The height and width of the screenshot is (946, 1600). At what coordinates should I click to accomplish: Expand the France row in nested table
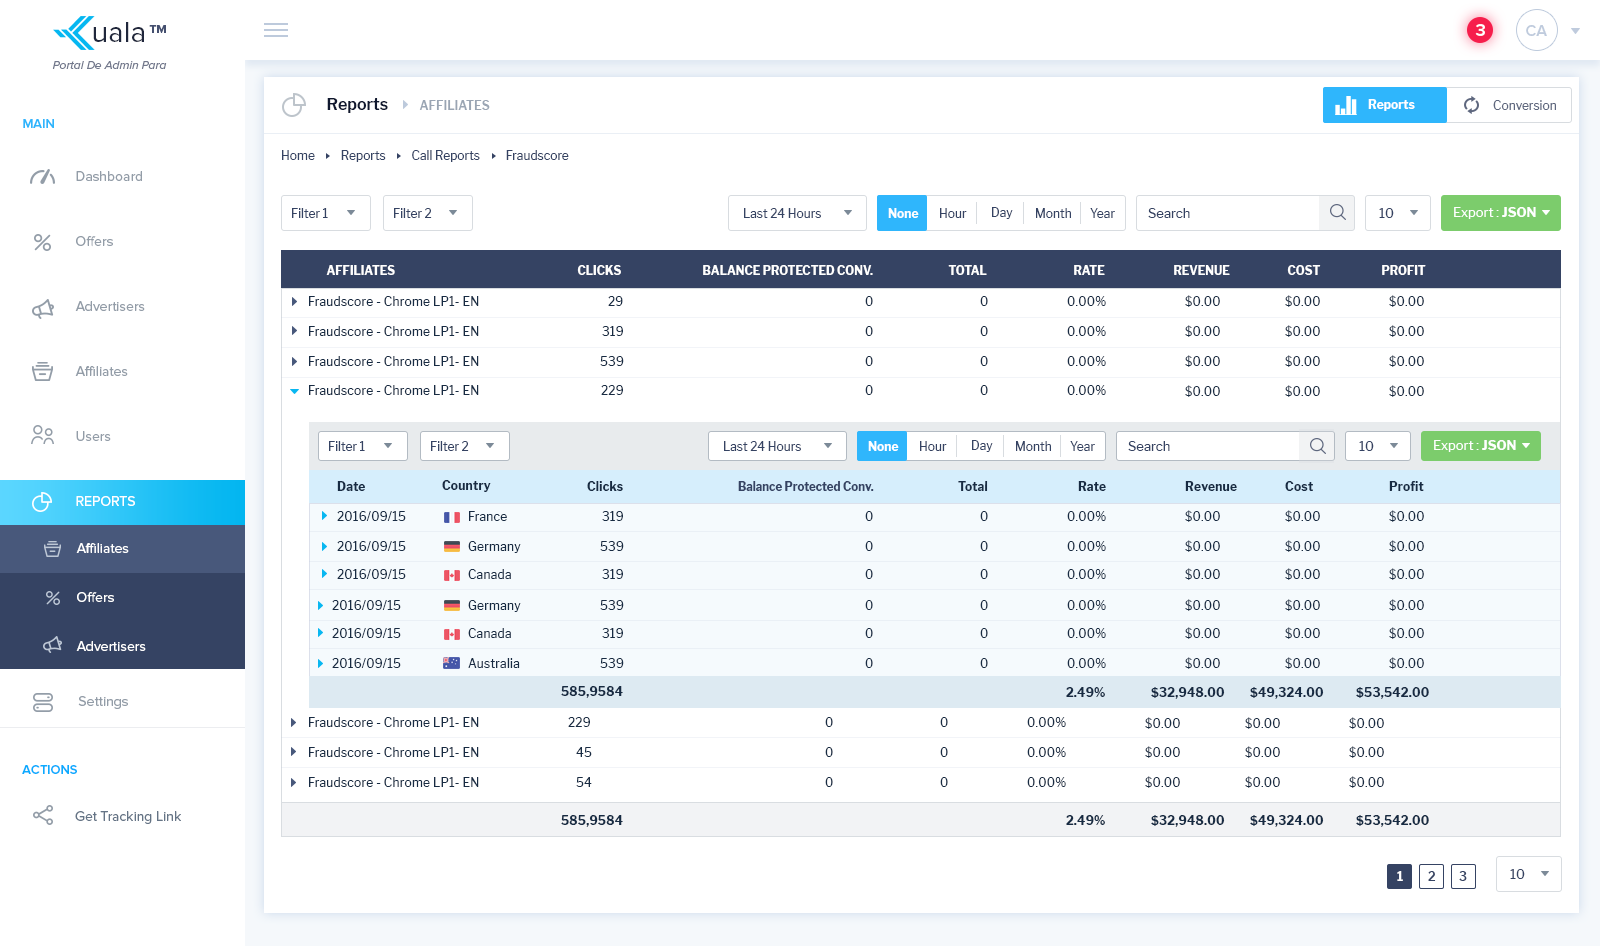pyautogui.click(x=324, y=516)
